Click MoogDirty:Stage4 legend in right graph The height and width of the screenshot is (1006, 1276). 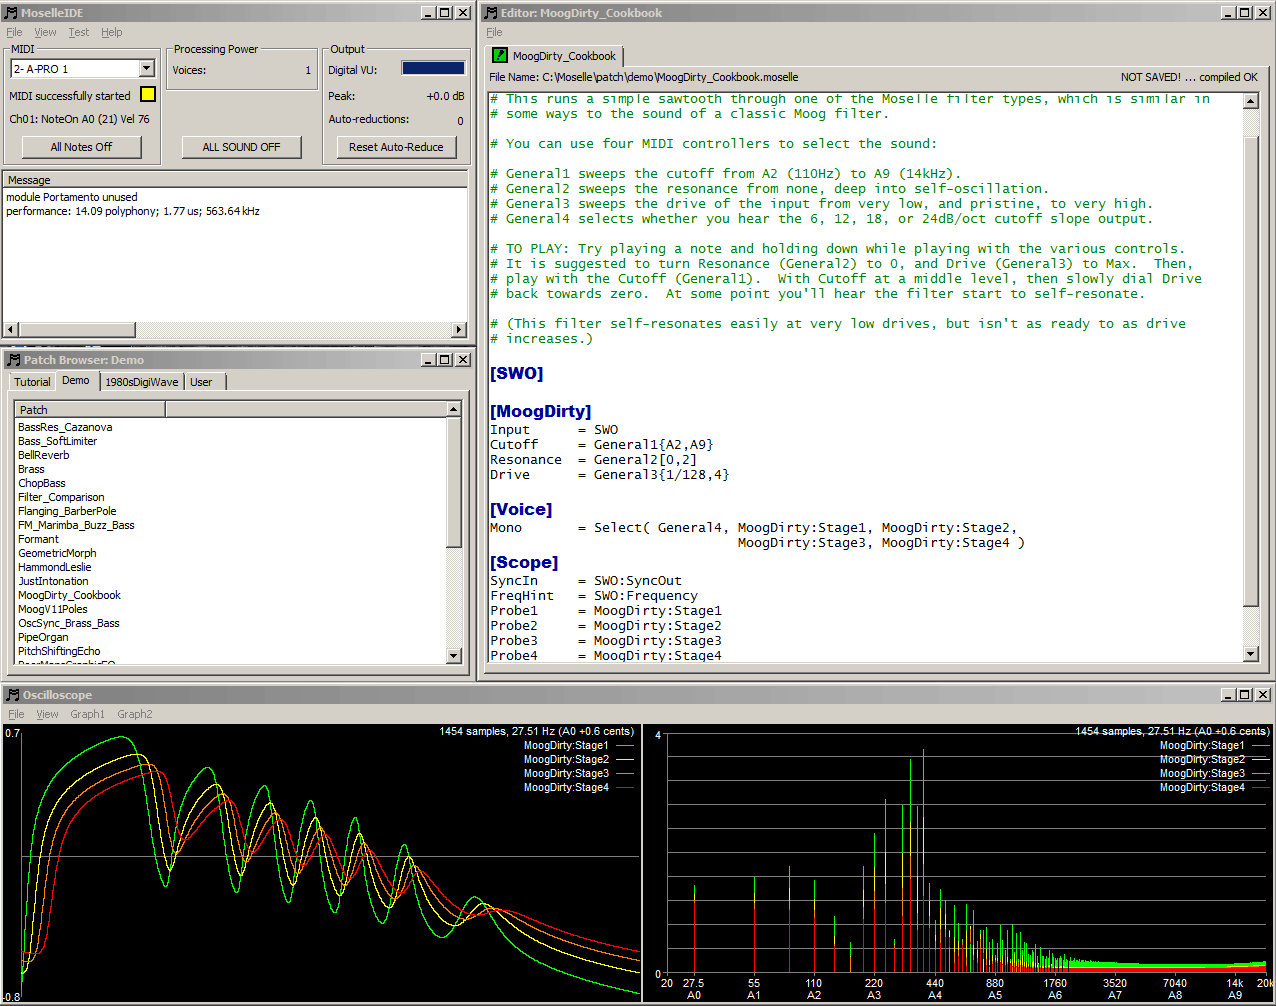(1202, 787)
